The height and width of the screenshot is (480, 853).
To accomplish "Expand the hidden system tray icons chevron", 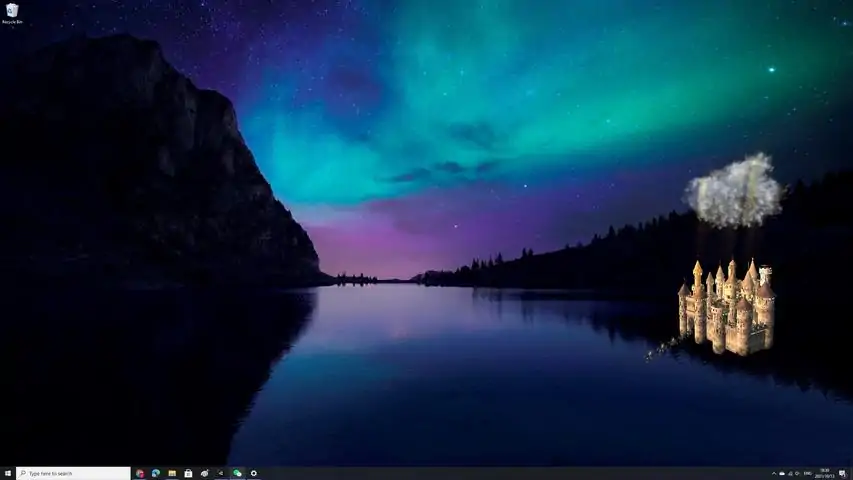I will click(x=773, y=473).
